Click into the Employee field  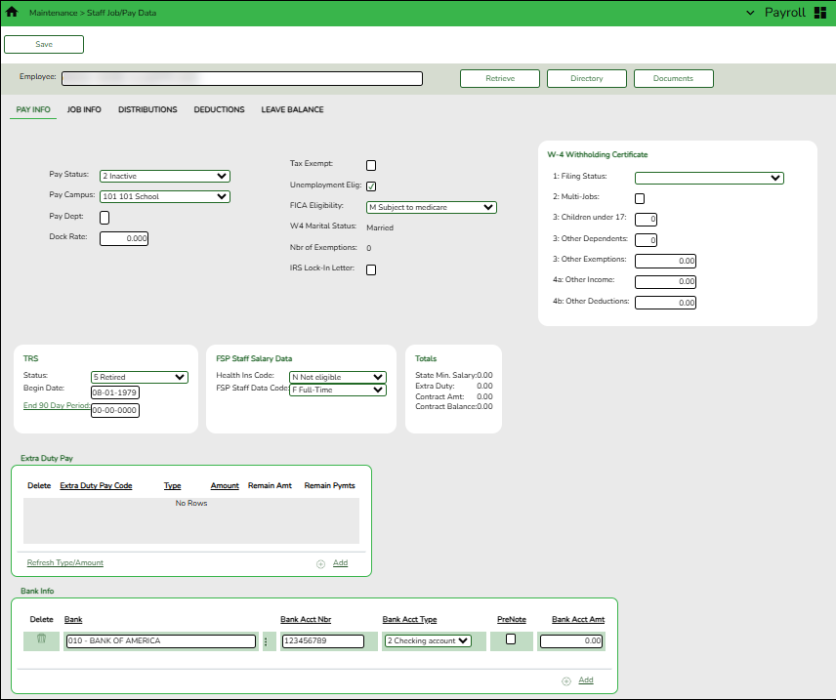(242, 78)
